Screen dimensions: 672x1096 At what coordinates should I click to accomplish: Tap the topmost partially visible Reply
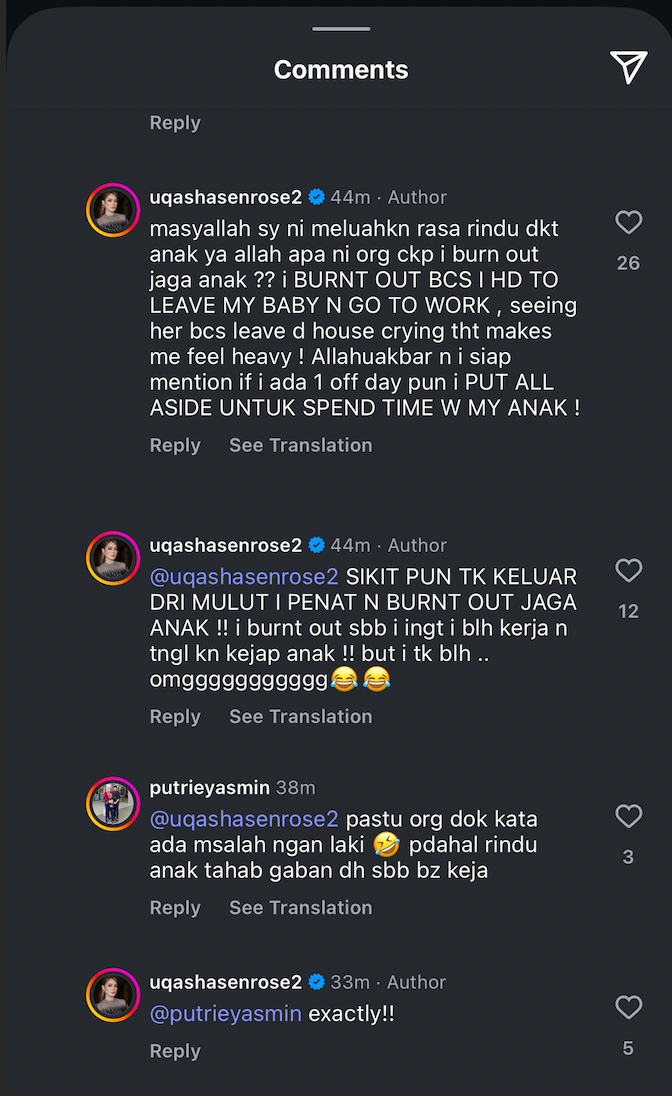click(175, 123)
